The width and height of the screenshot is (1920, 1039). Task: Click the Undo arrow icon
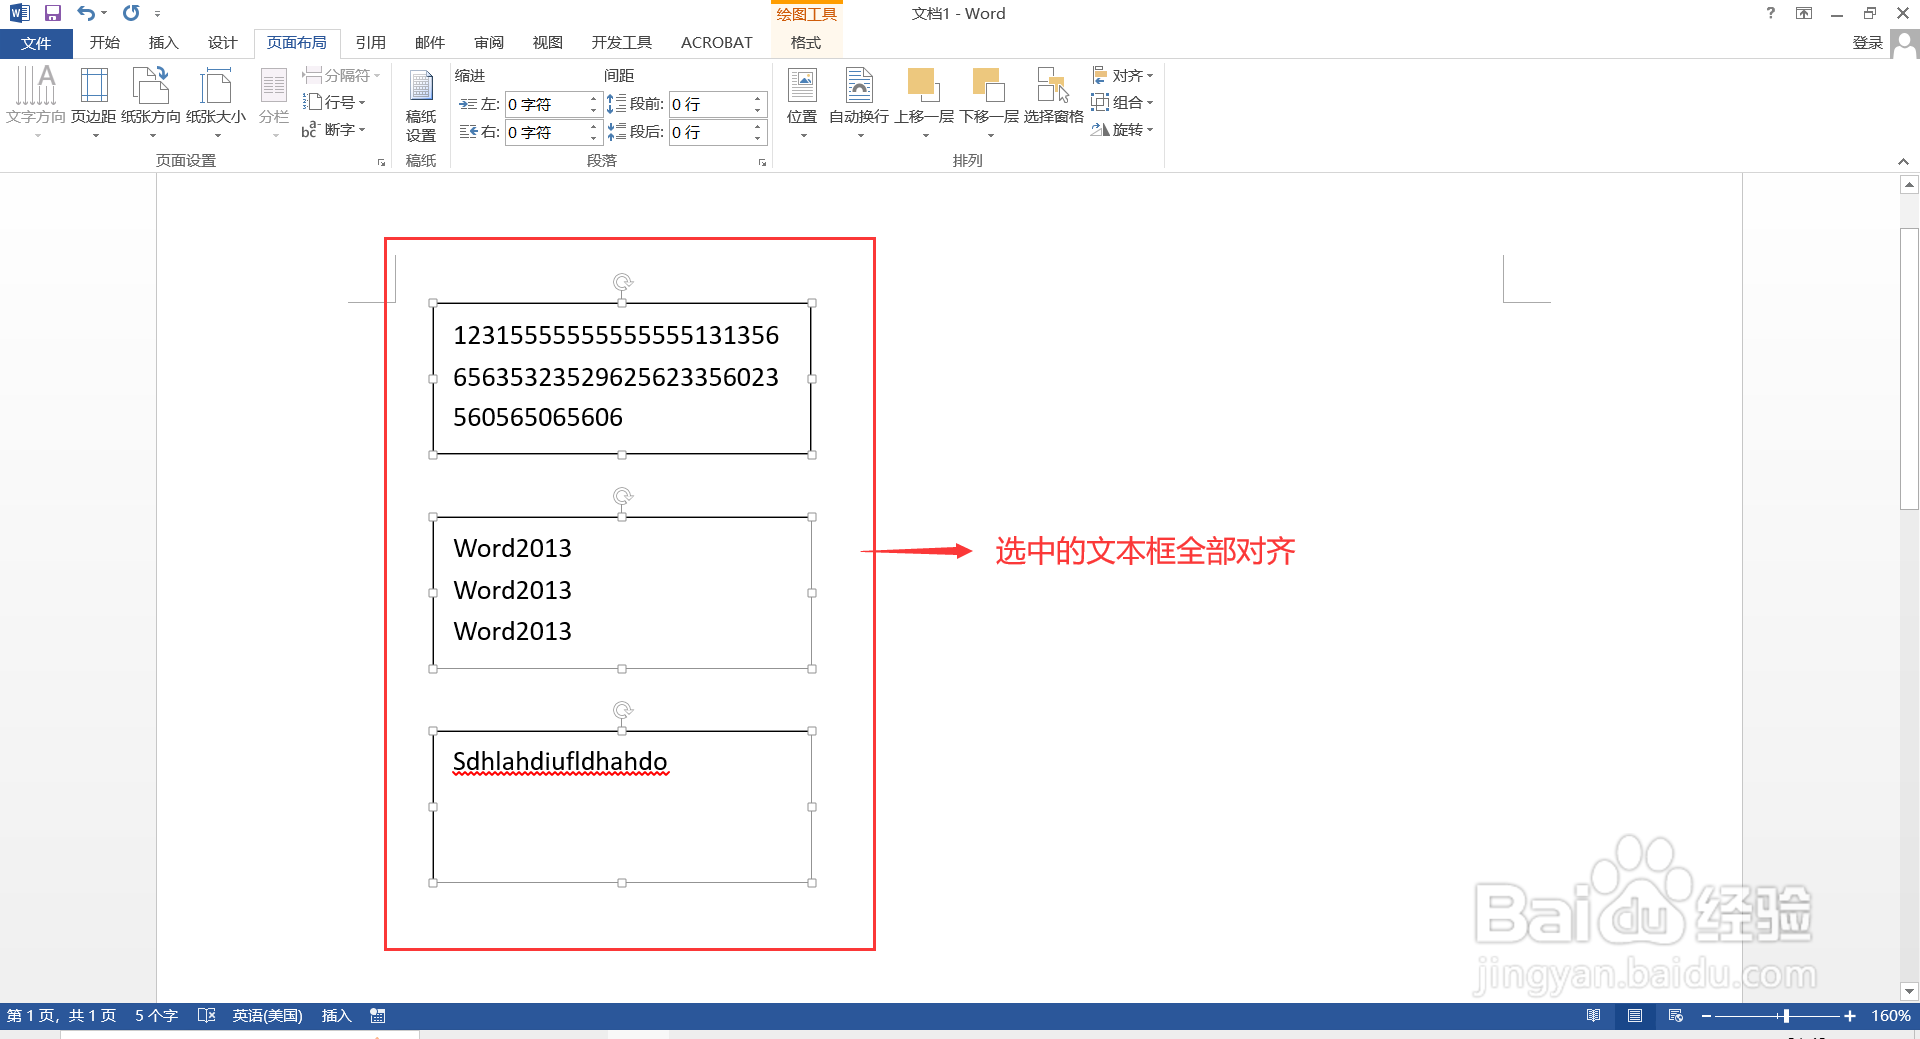pyautogui.click(x=86, y=13)
